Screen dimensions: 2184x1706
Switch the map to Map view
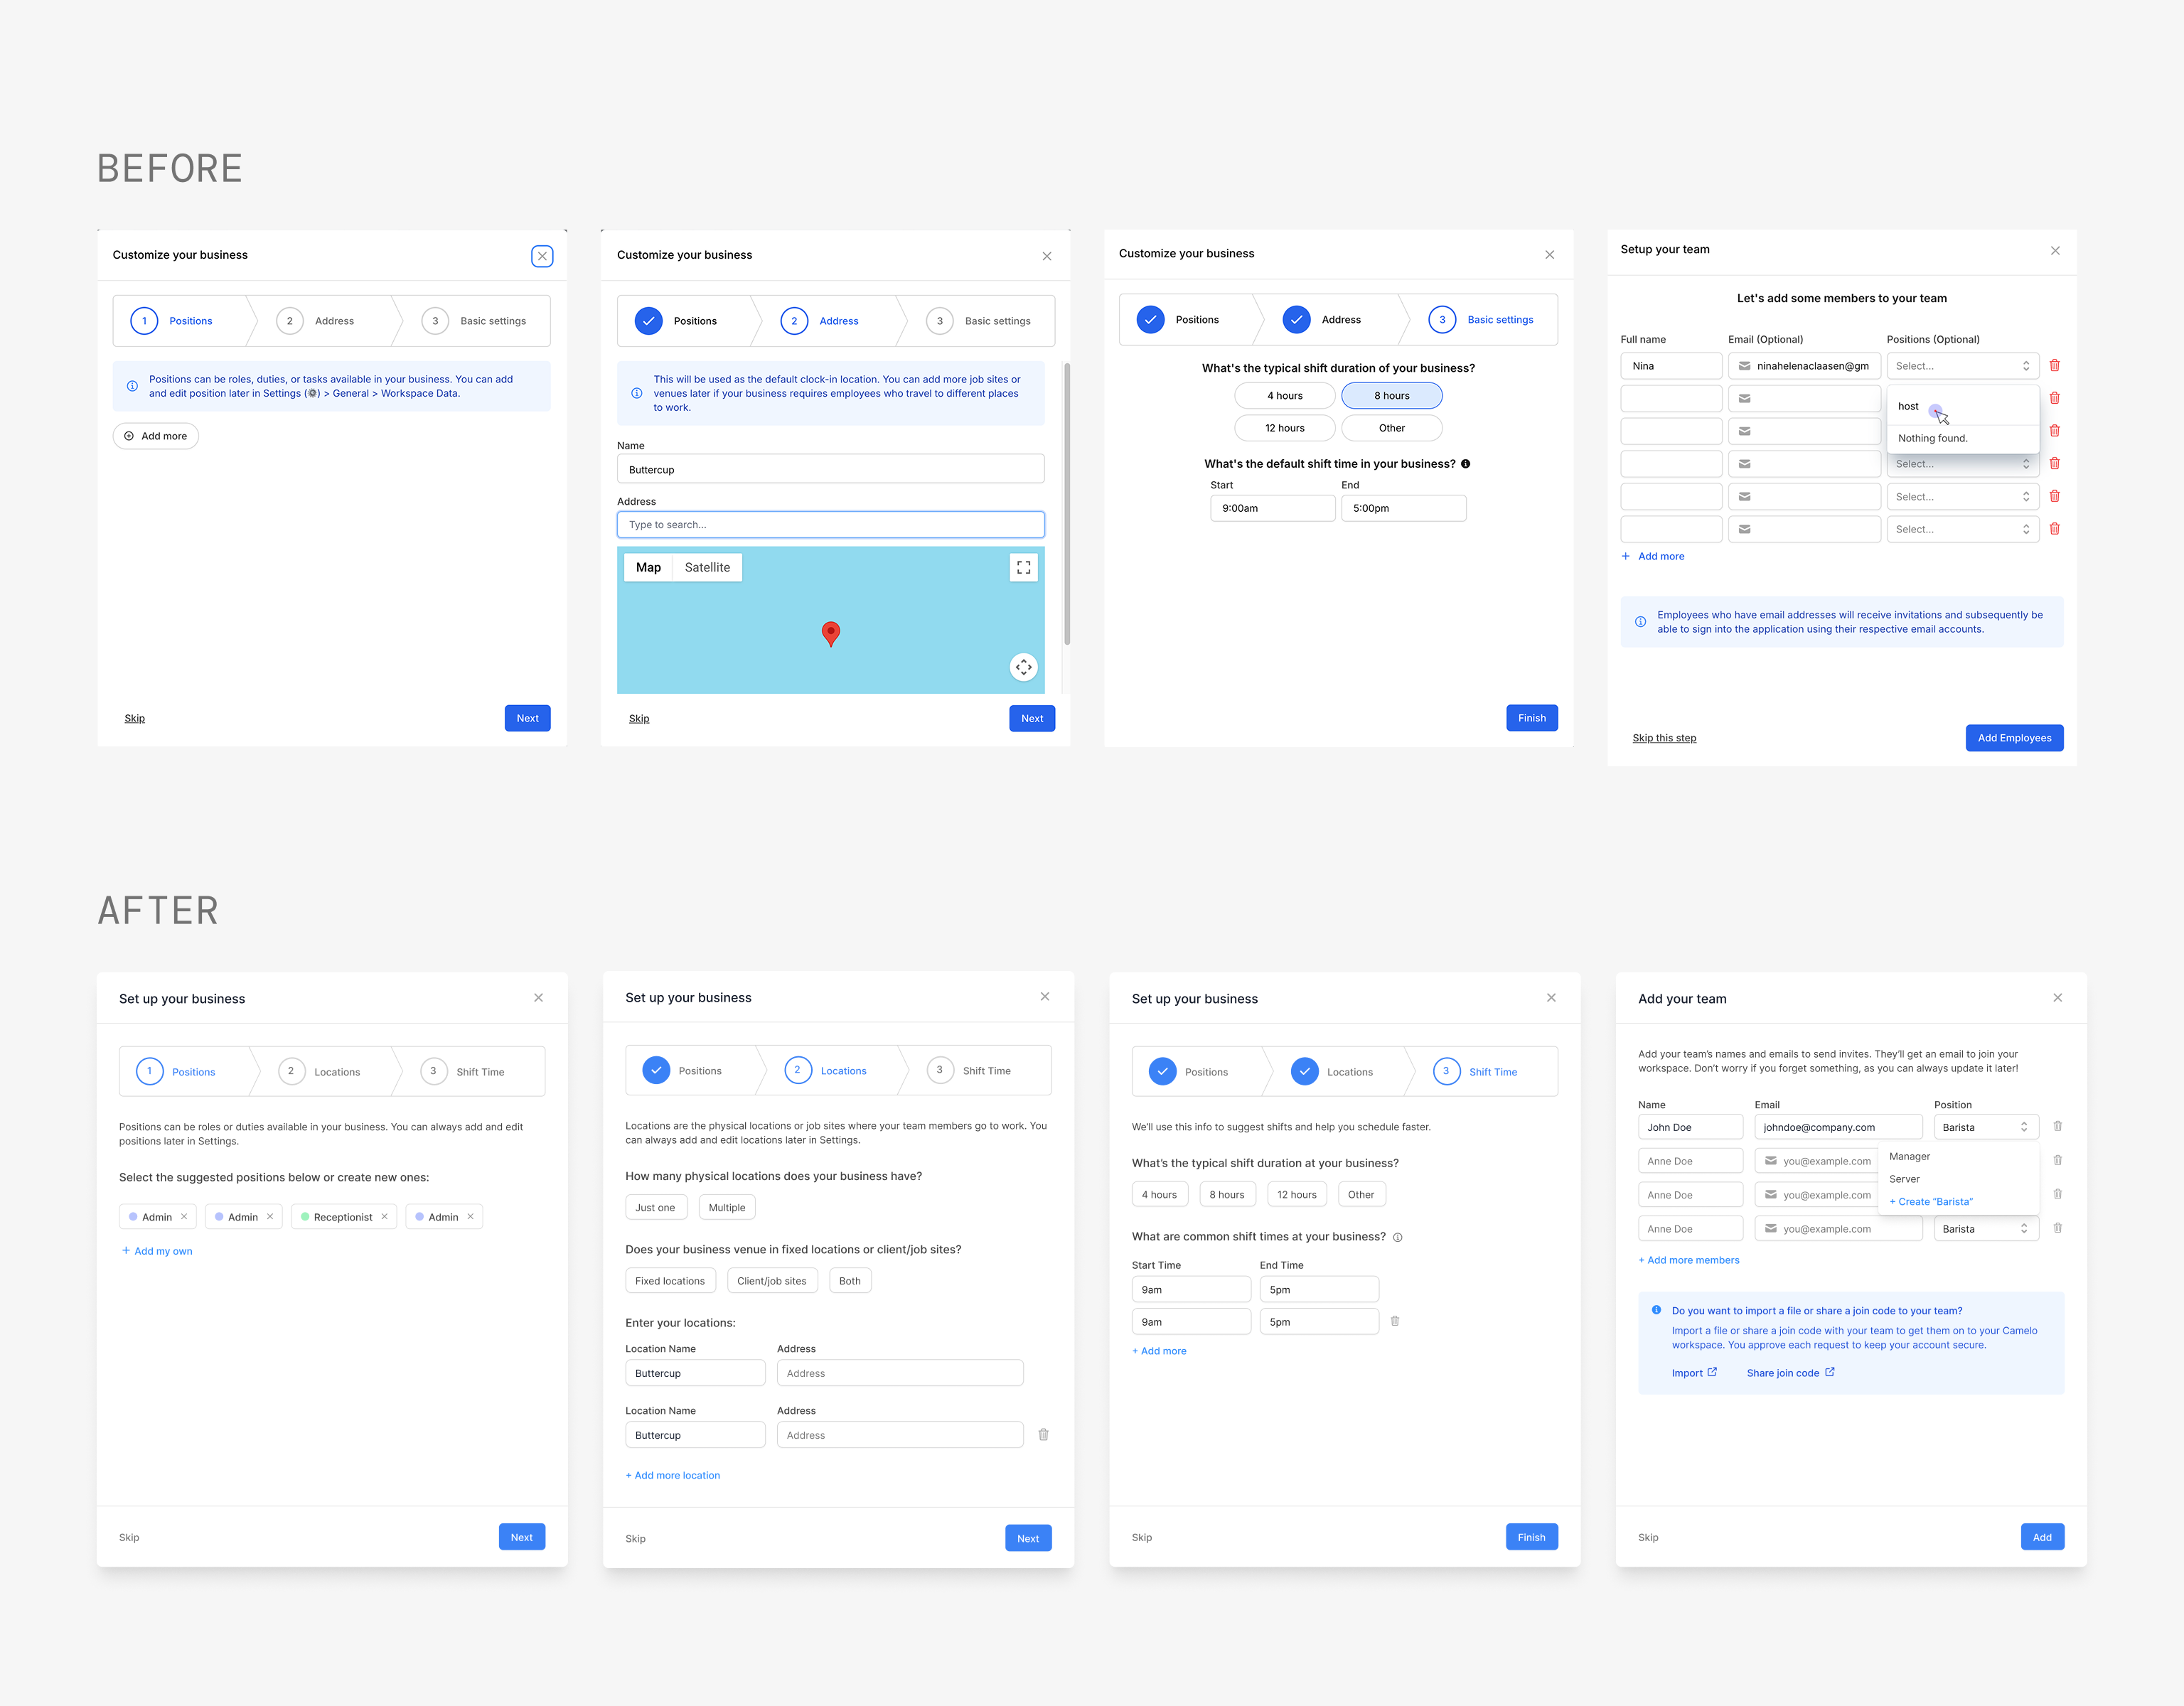click(648, 567)
